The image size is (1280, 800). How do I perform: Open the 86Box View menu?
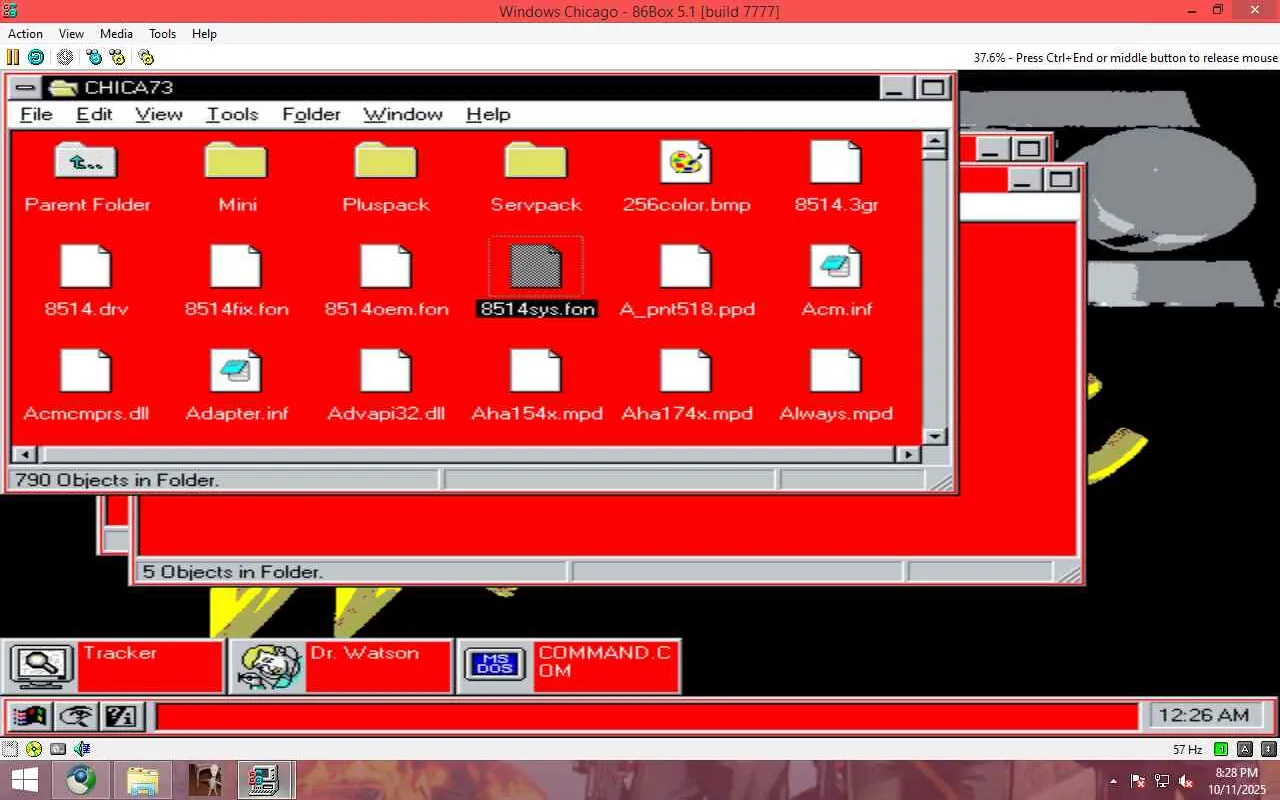[x=71, y=34]
